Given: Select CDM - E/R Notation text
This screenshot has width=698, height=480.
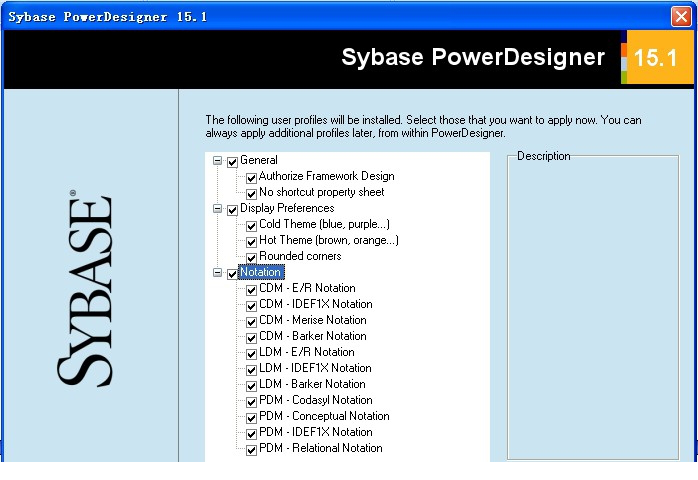Looking at the screenshot, I should tap(307, 289).
